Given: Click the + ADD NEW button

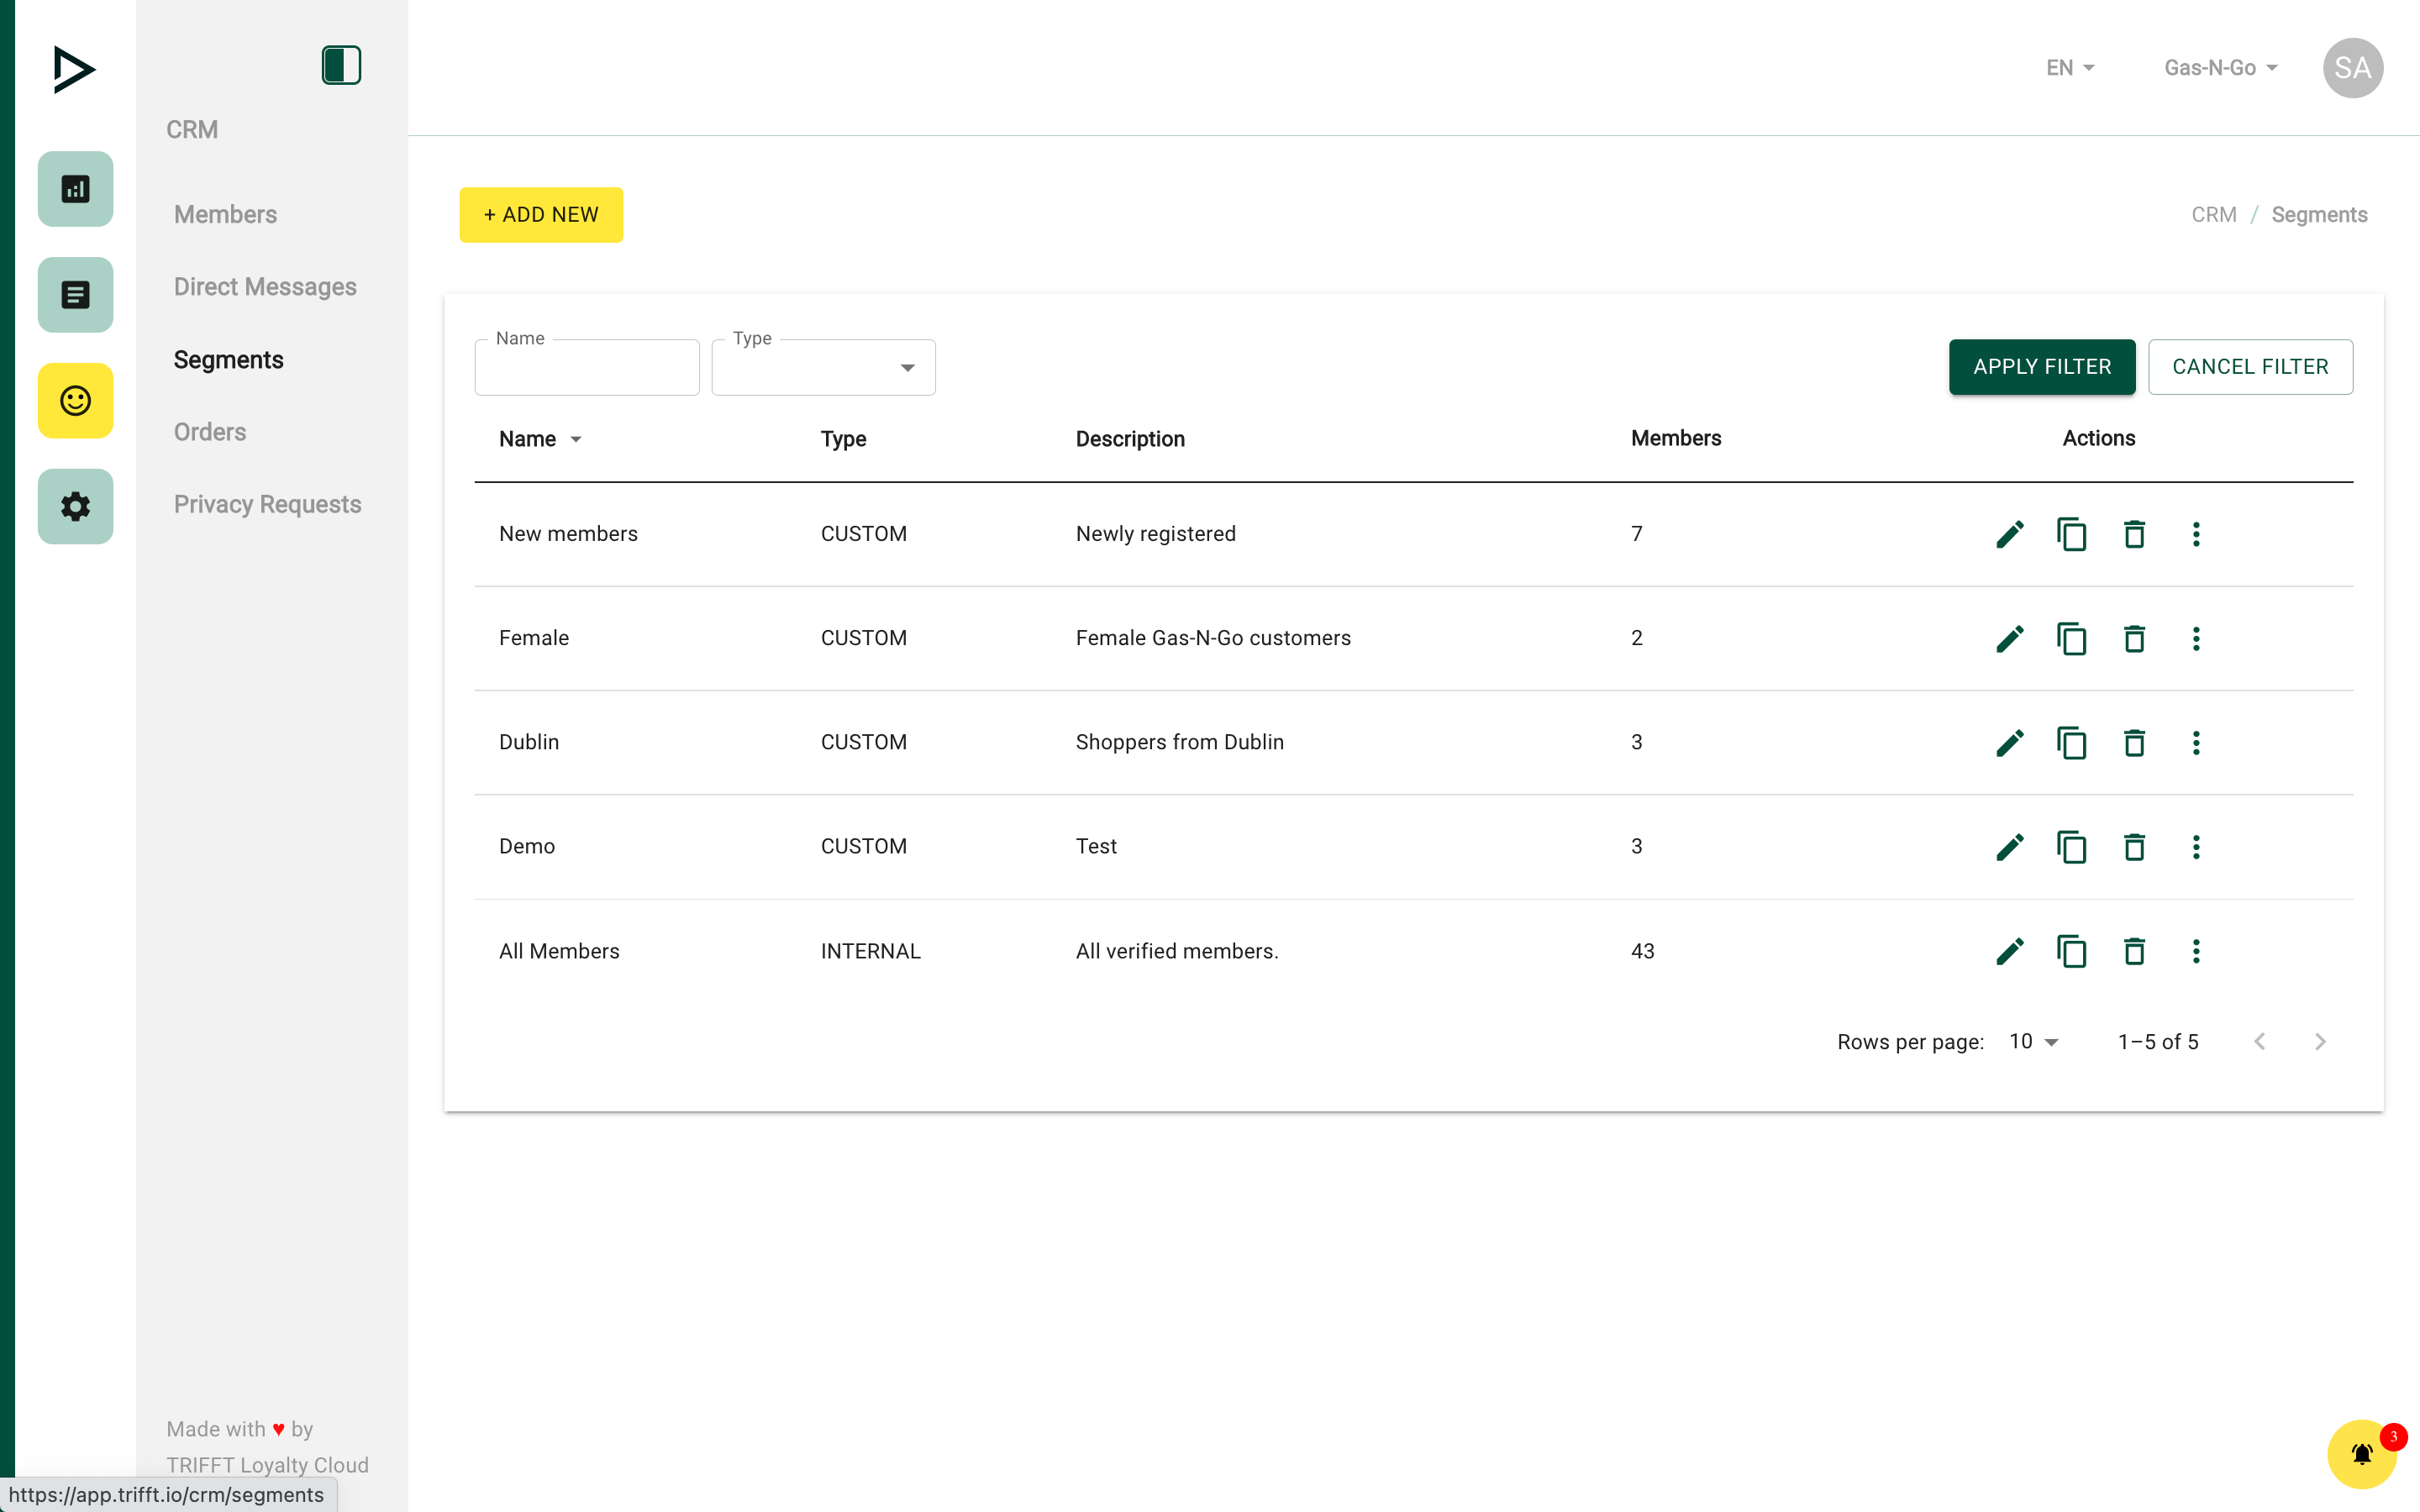Looking at the screenshot, I should (x=541, y=215).
